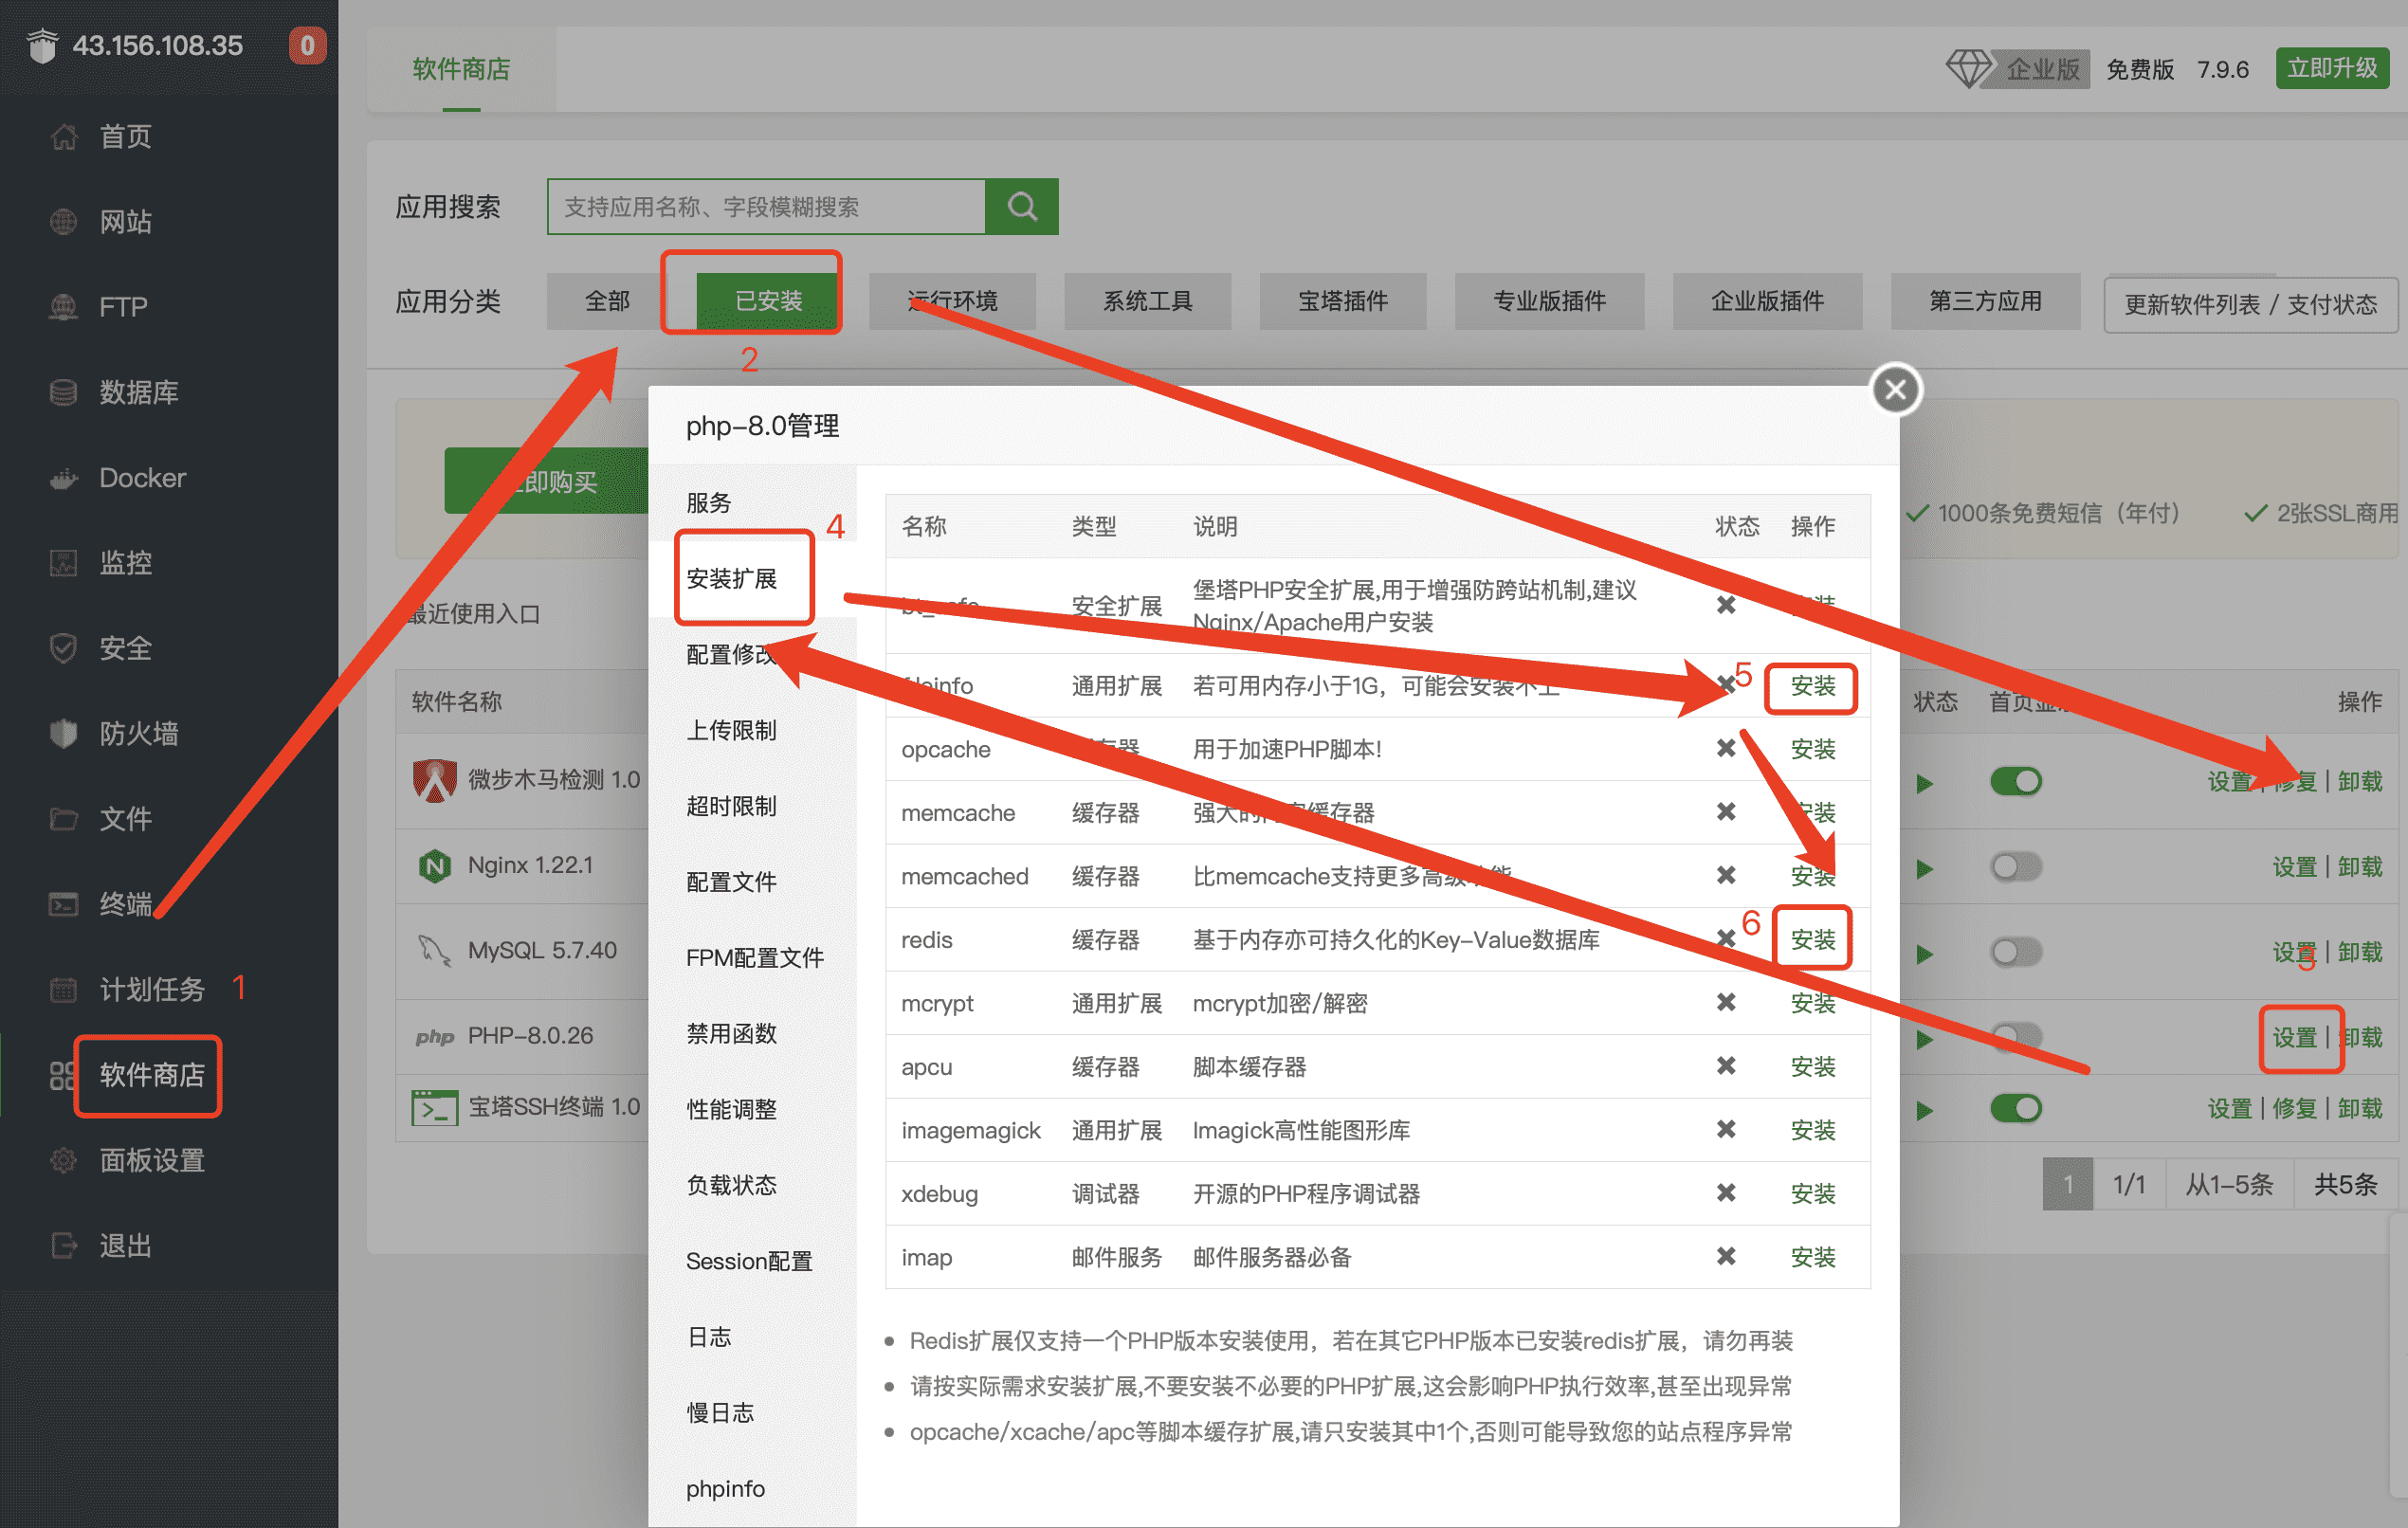The width and height of the screenshot is (2408, 1528).
Task: Open the 终端 terminal sidebar item
Action: coord(125,904)
